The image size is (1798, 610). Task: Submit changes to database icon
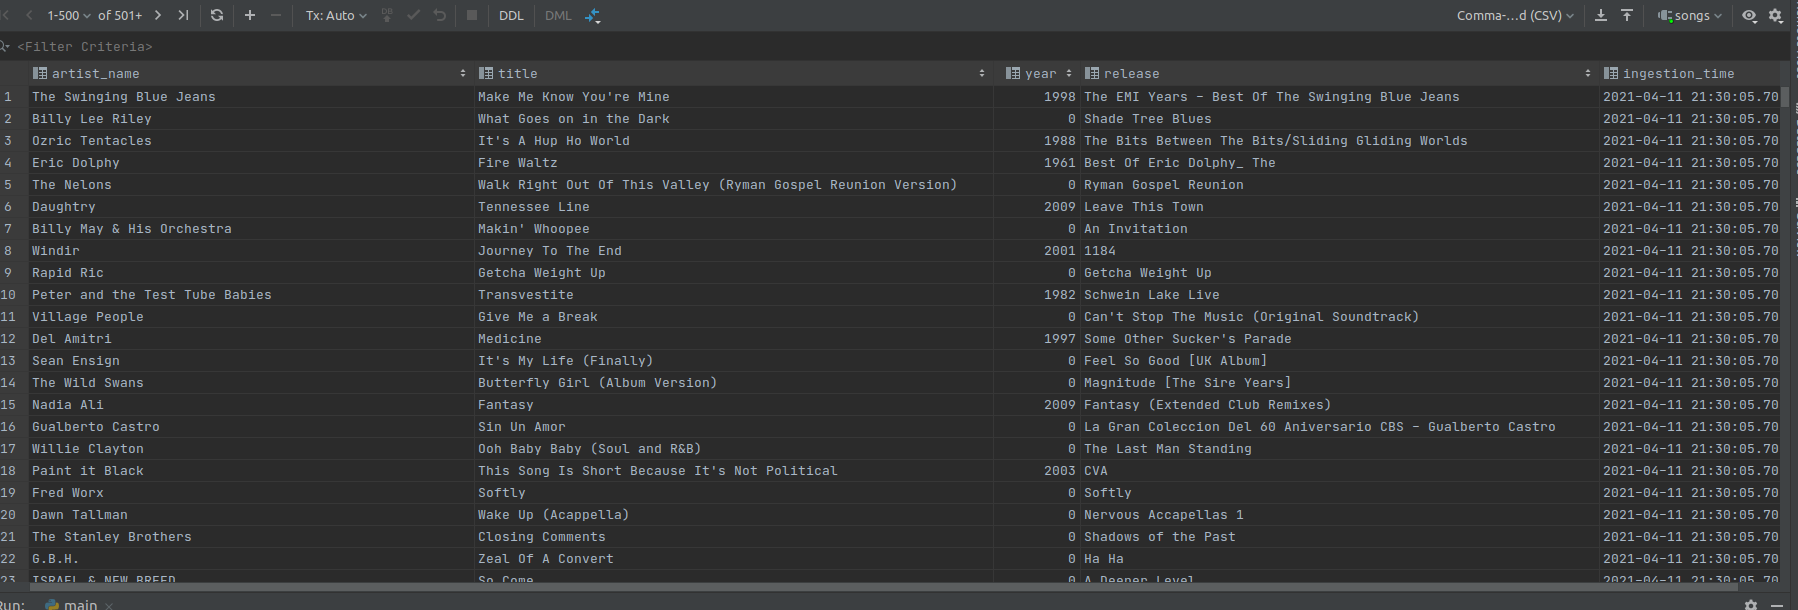coord(388,15)
